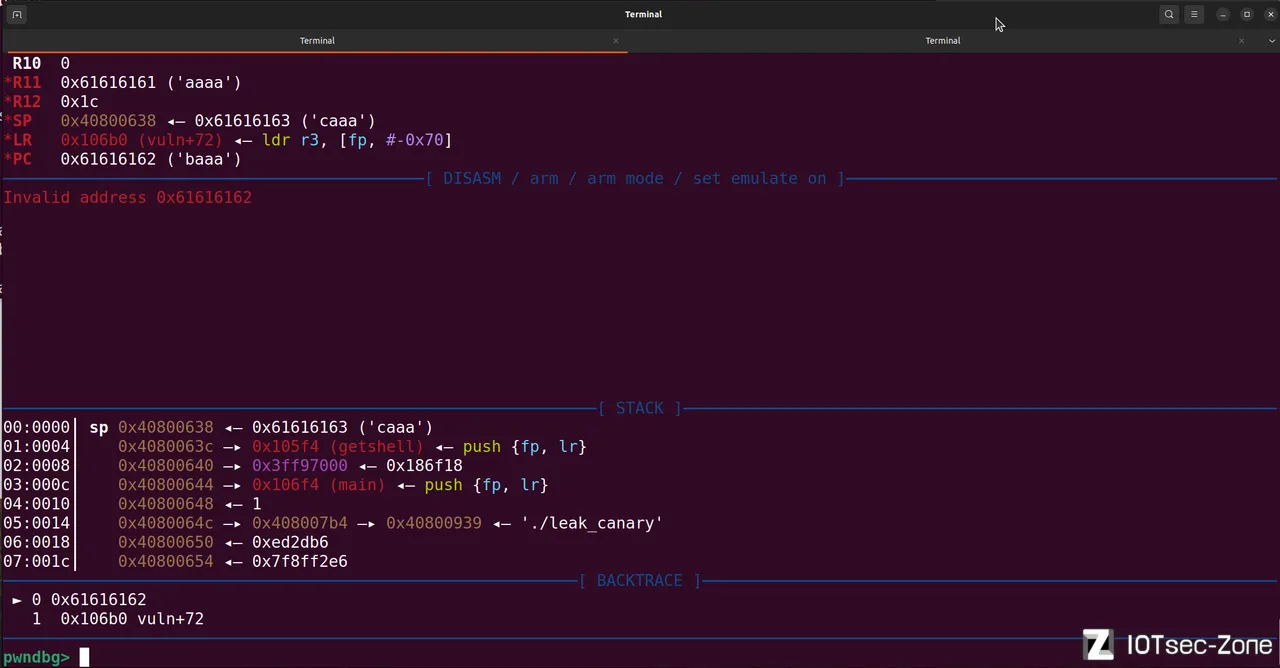Open the terminal search icon
The image size is (1280, 668).
pyautogui.click(x=1169, y=14)
